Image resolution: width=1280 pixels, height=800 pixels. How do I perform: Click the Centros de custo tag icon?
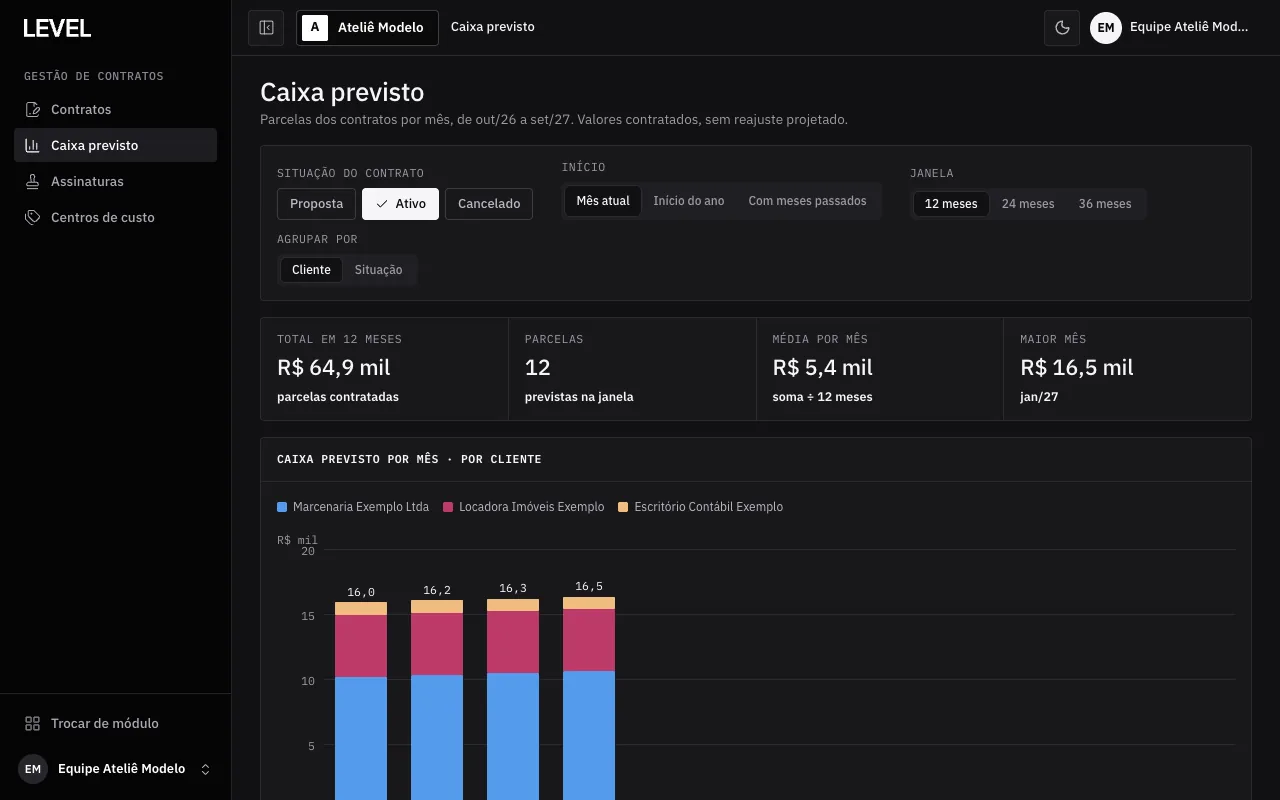(x=33, y=217)
